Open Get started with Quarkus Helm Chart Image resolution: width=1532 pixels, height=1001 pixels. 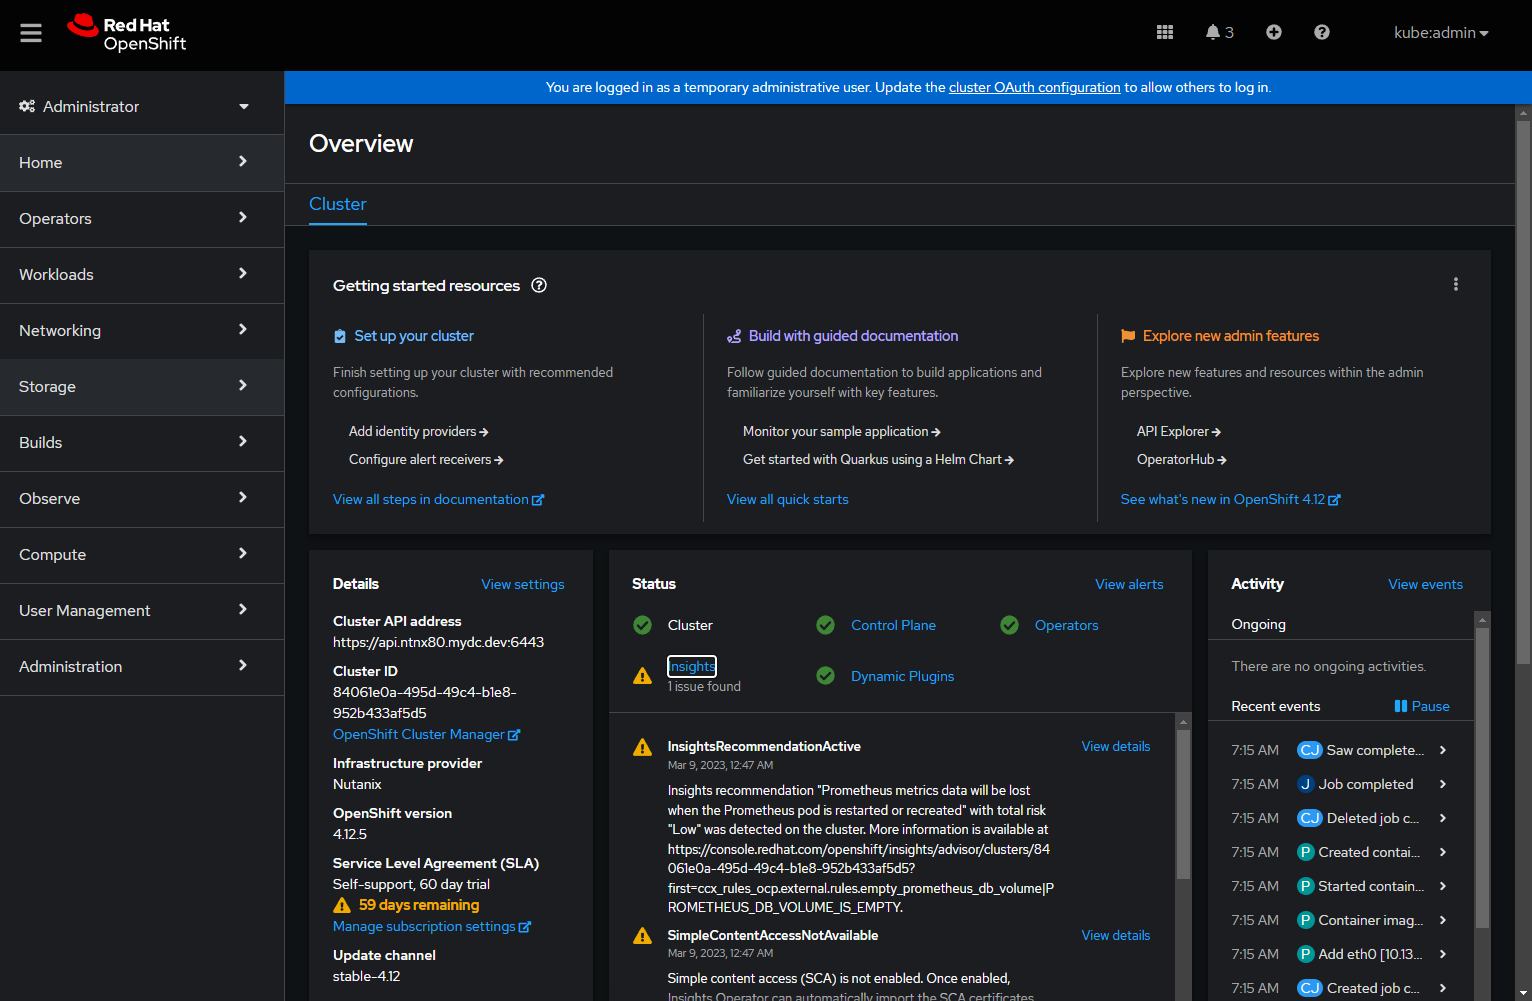878,460
